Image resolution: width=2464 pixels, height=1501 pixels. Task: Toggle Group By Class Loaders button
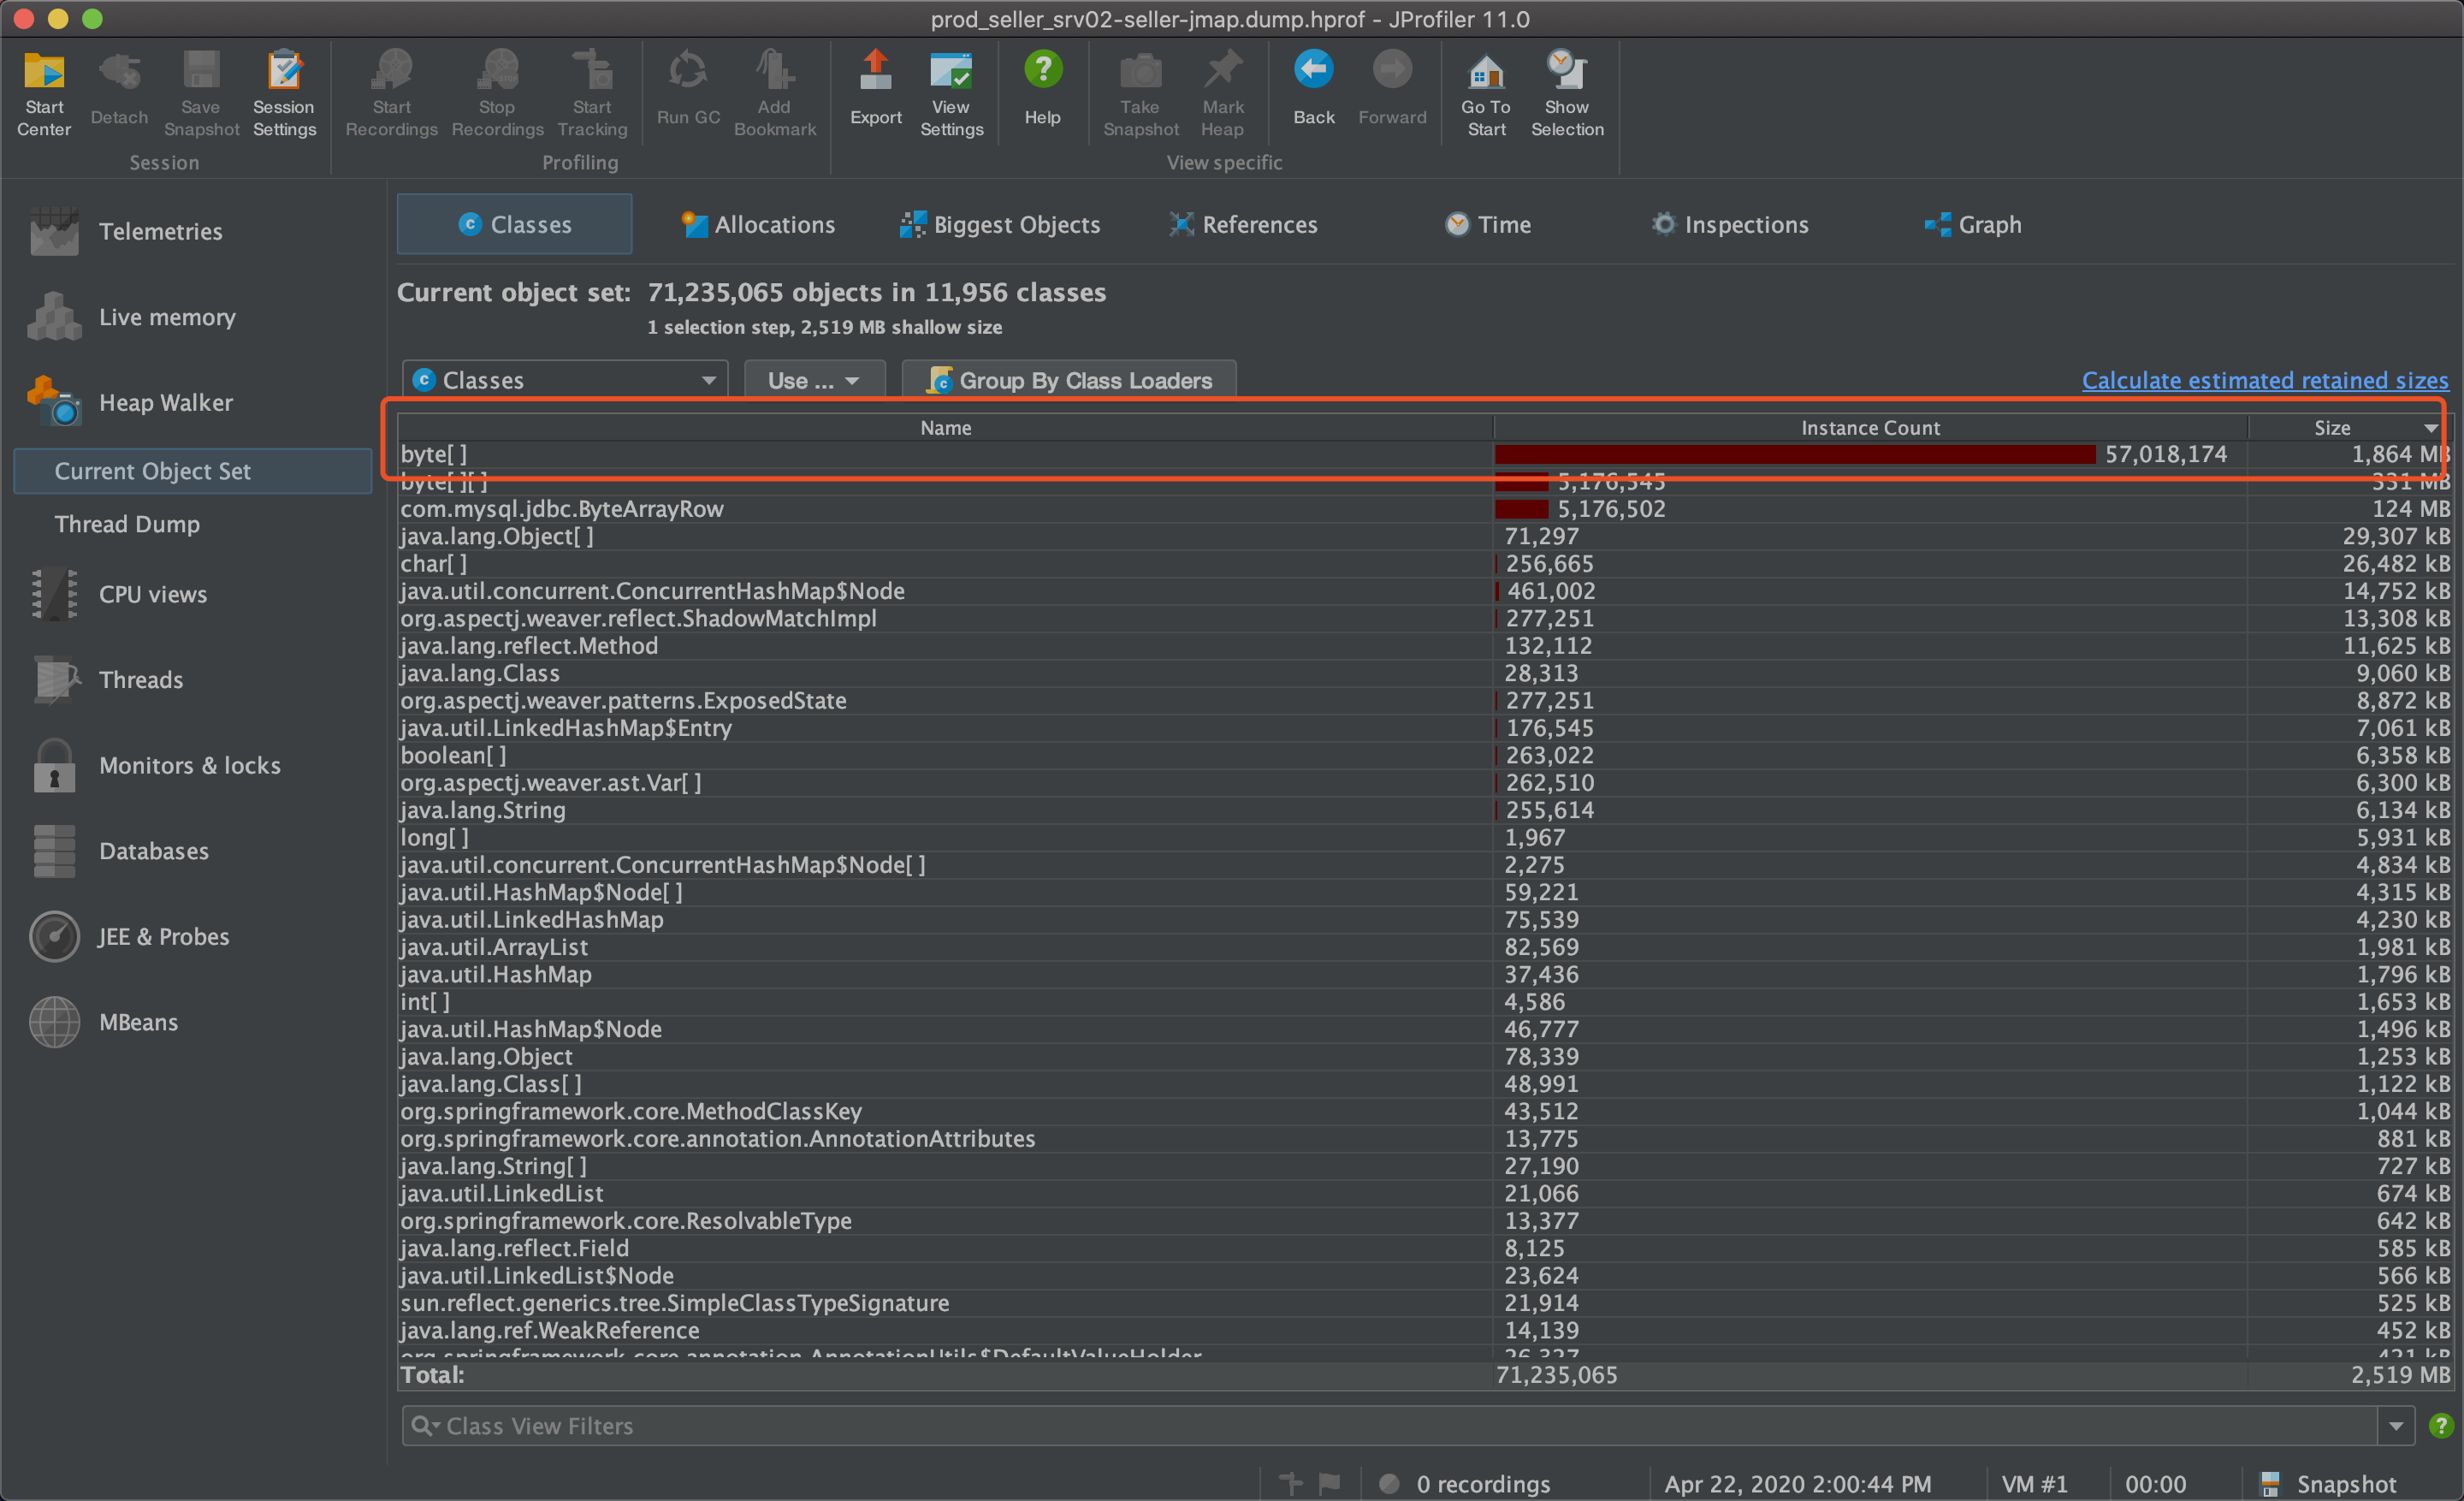1068,380
